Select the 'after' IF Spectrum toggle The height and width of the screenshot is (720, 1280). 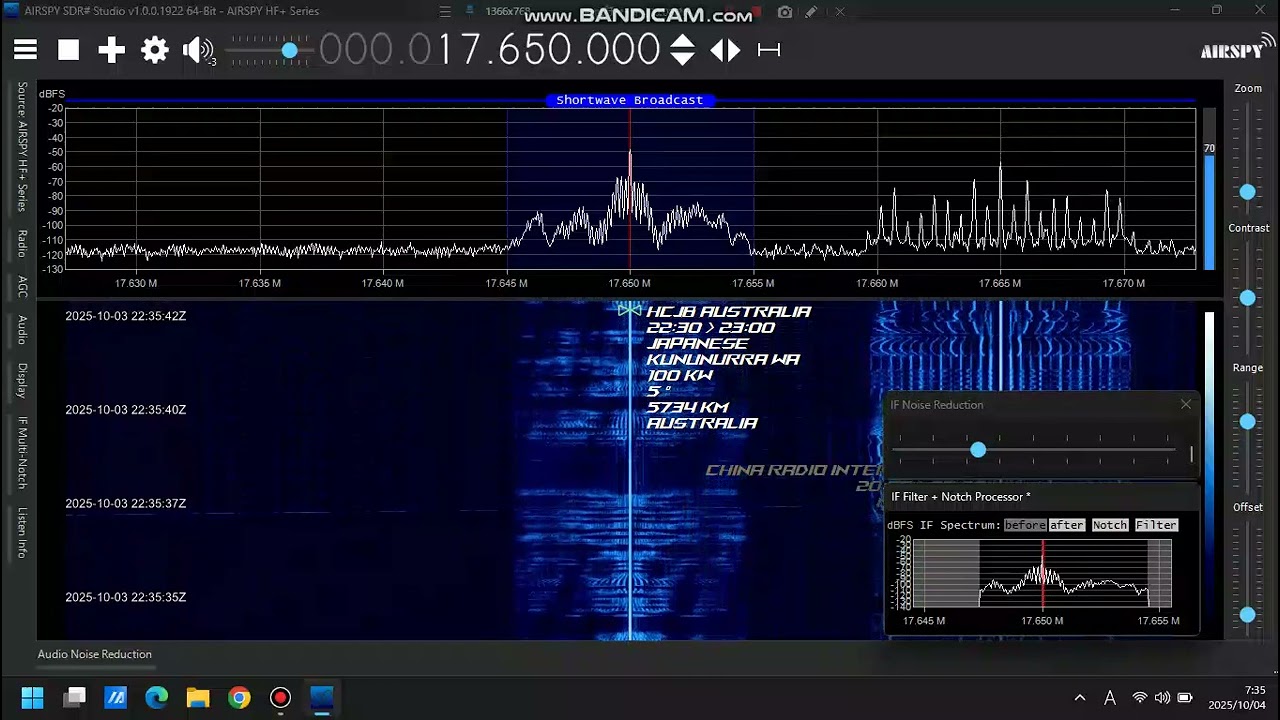point(1066,525)
